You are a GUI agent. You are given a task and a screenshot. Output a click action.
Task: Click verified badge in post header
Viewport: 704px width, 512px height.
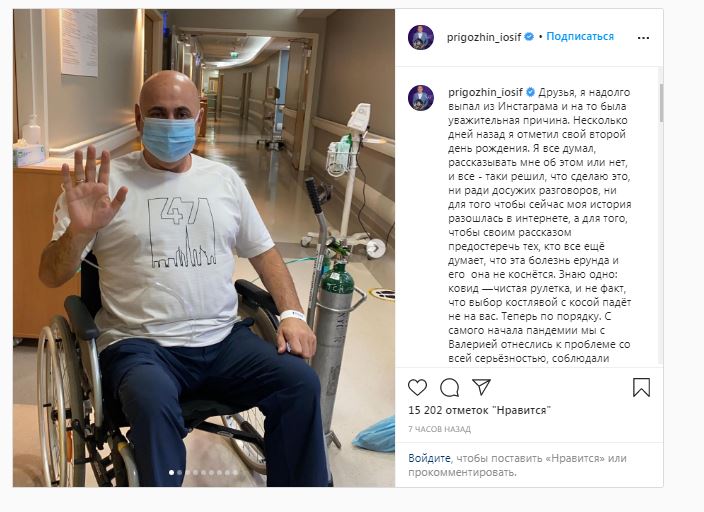(x=529, y=37)
